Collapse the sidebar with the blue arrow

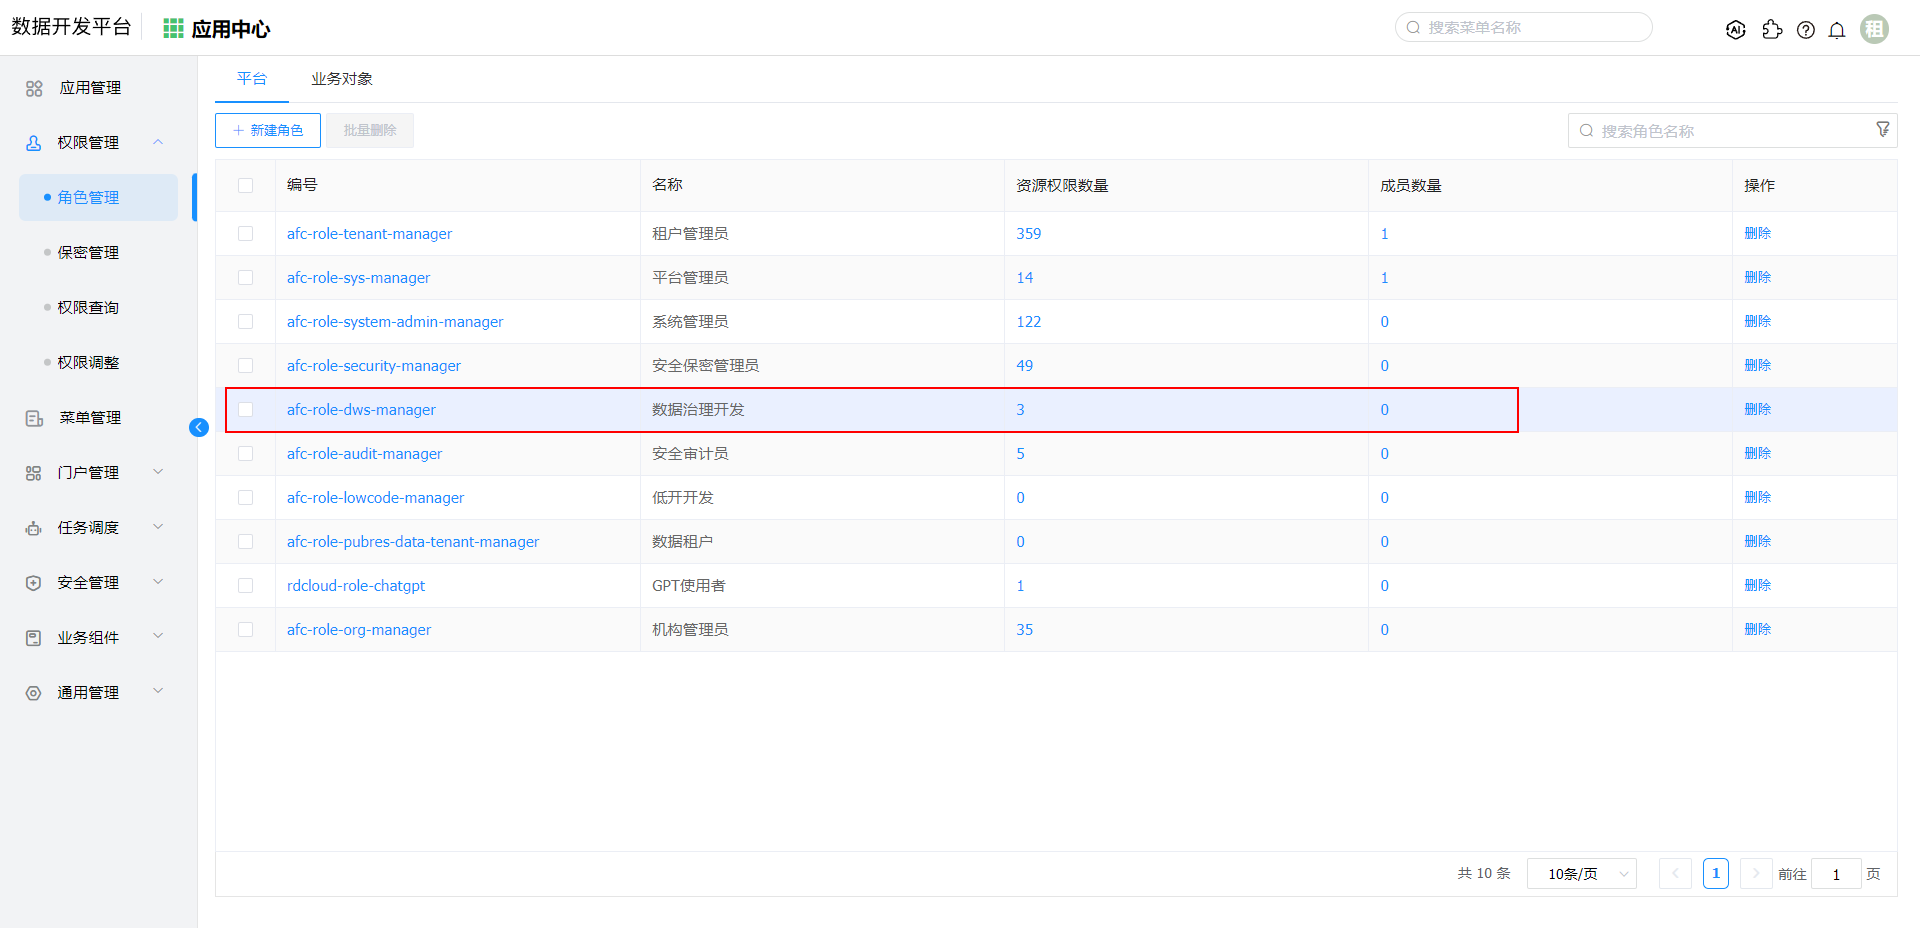(199, 428)
